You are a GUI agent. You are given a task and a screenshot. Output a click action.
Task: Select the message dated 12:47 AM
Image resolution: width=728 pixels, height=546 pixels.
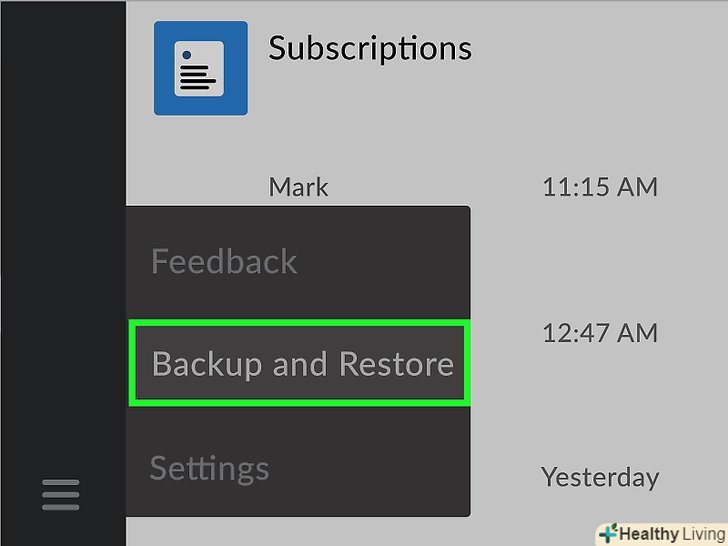pyautogui.click(x=600, y=332)
